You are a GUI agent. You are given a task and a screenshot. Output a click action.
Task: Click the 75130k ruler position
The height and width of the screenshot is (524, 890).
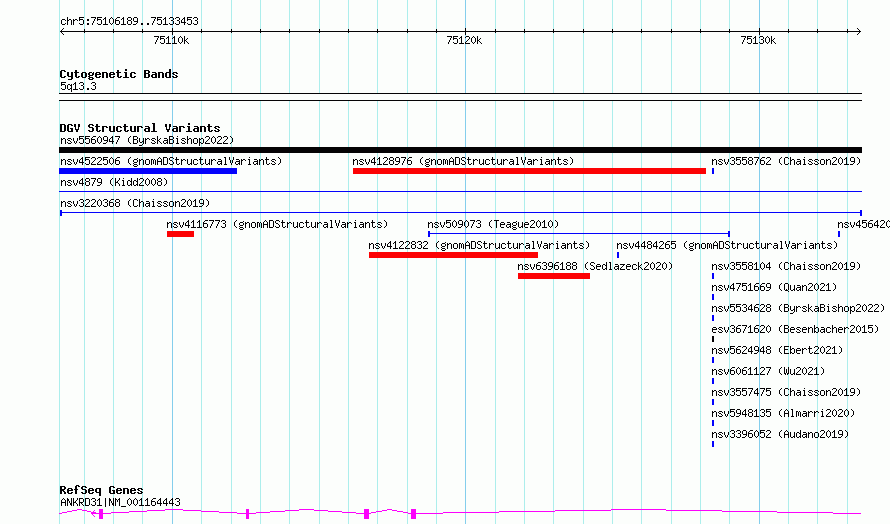[758, 40]
